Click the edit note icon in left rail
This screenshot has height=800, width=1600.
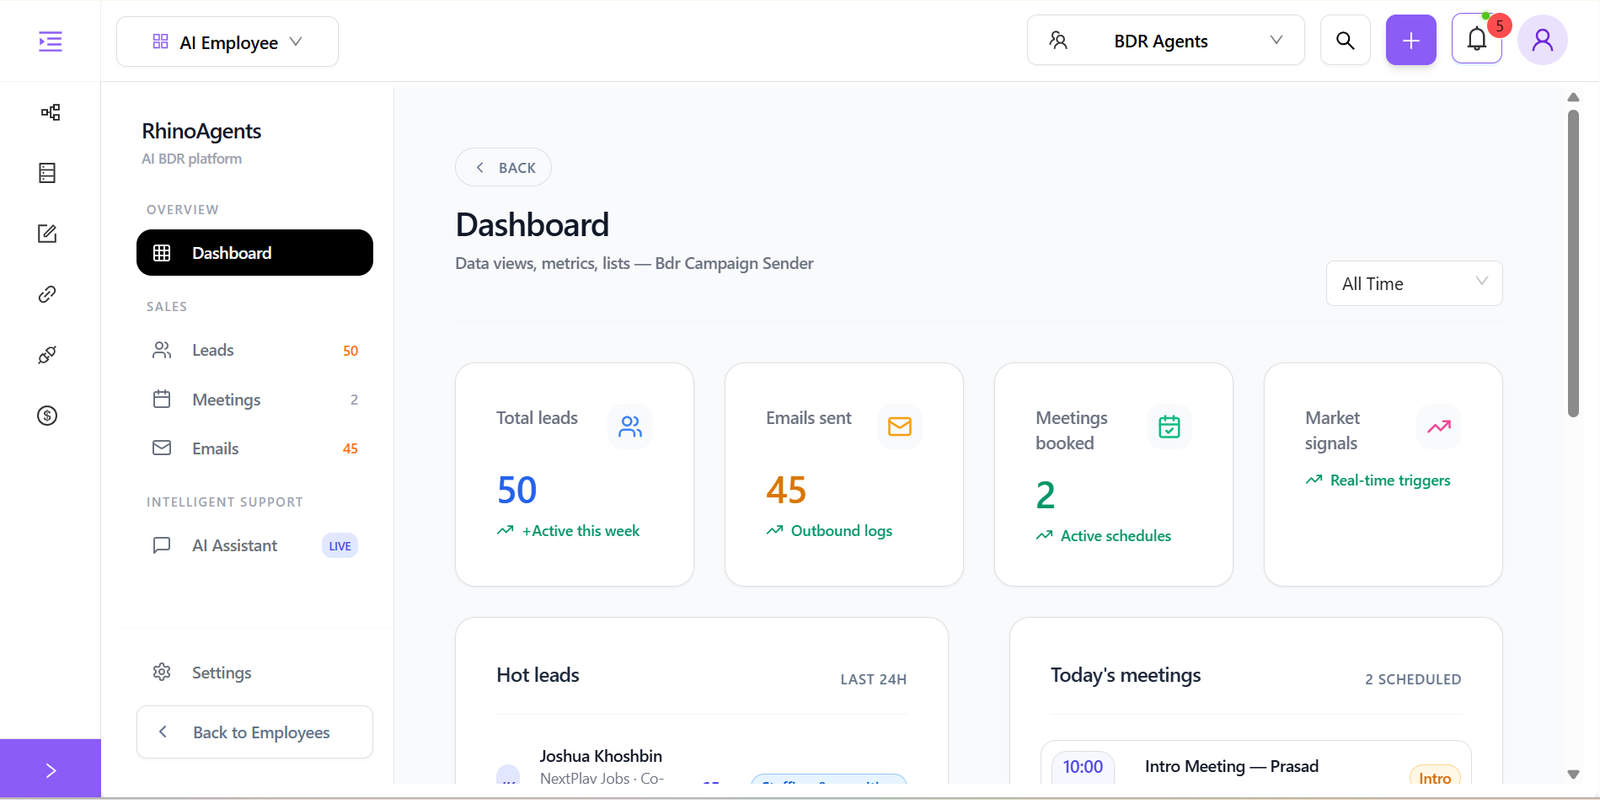pyautogui.click(x=47, y=233)
